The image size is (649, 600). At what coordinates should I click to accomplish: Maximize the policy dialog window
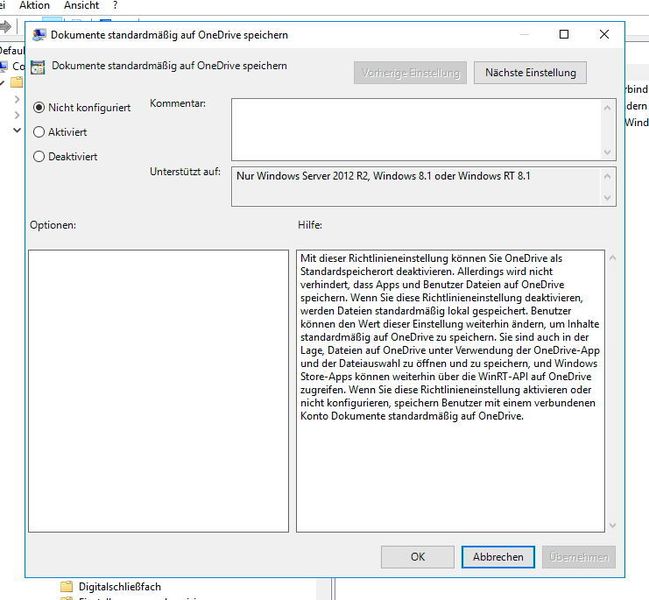(x=564, y=34)
